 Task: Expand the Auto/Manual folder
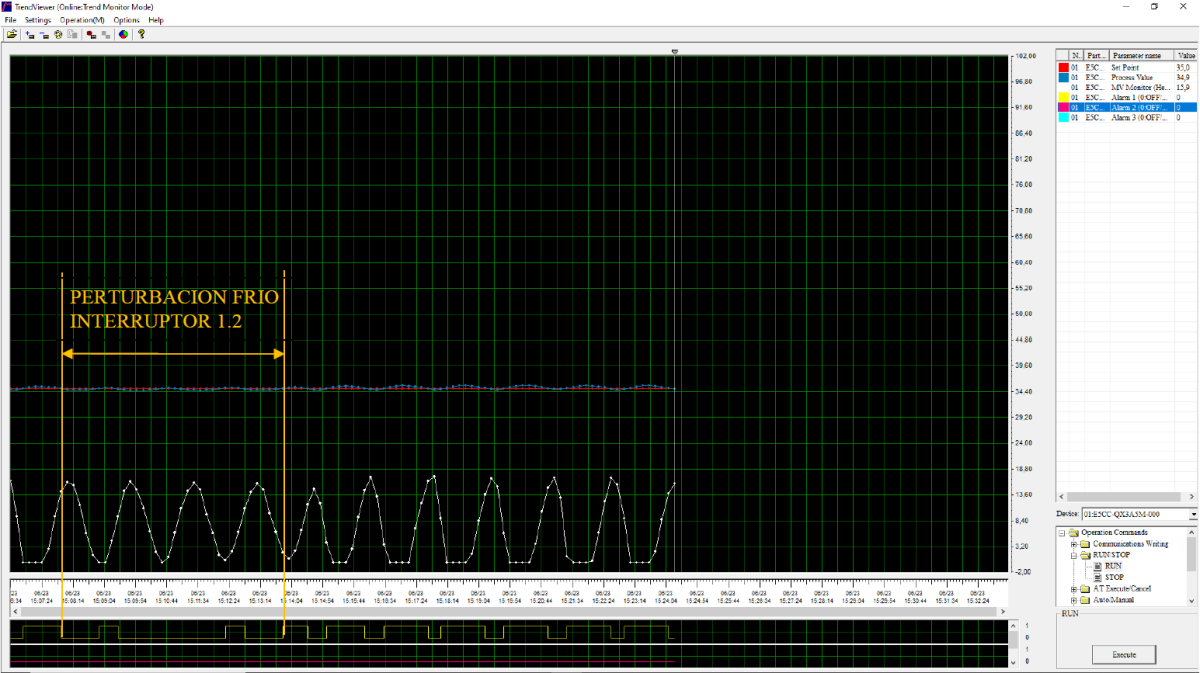click(x=1073, y=600)
